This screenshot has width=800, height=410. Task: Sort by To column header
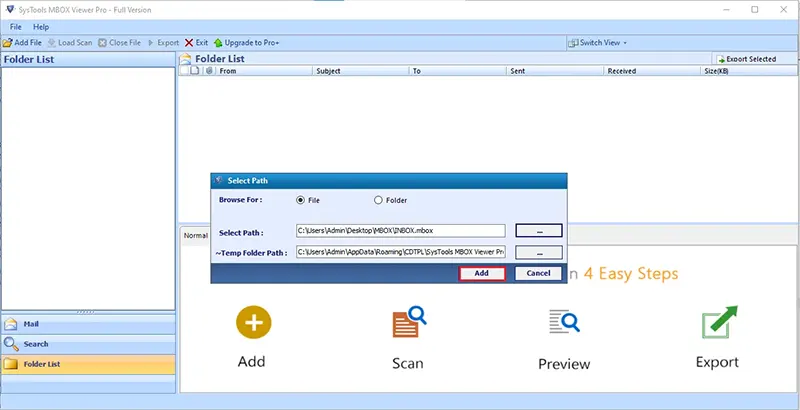click(458, 71)
